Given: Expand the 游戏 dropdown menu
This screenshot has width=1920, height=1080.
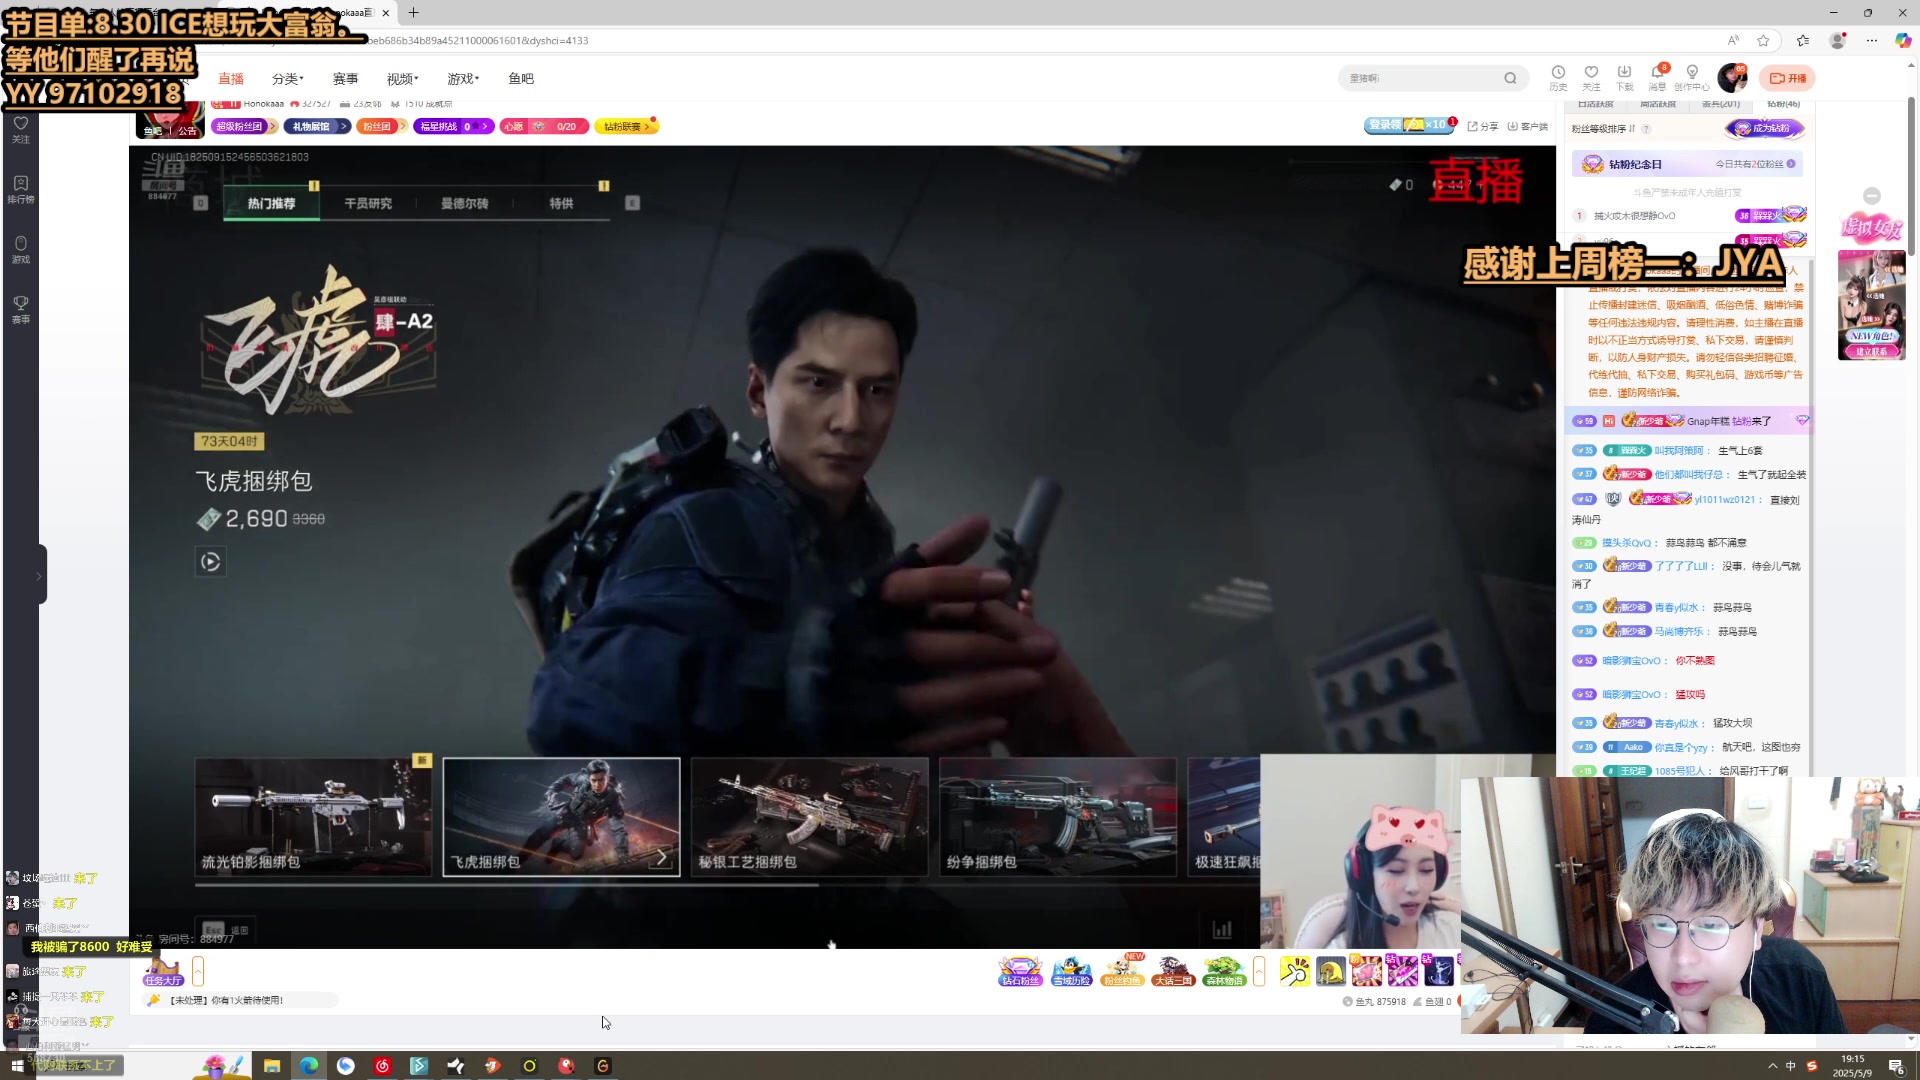Looking at the screenshot, I should coord(463,79).
